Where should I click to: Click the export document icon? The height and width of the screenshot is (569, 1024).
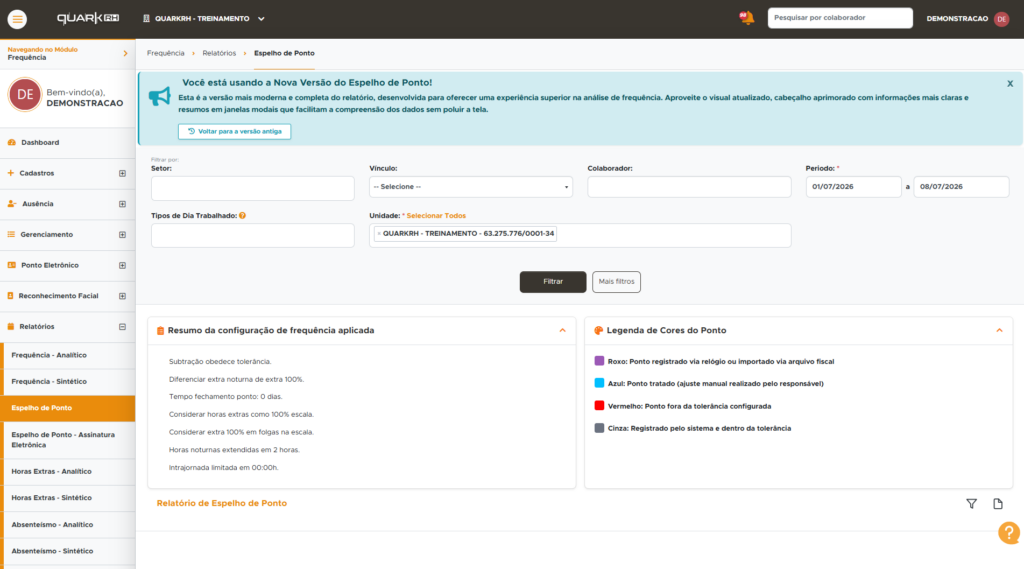pyautogui.click(x=998, y=504)
